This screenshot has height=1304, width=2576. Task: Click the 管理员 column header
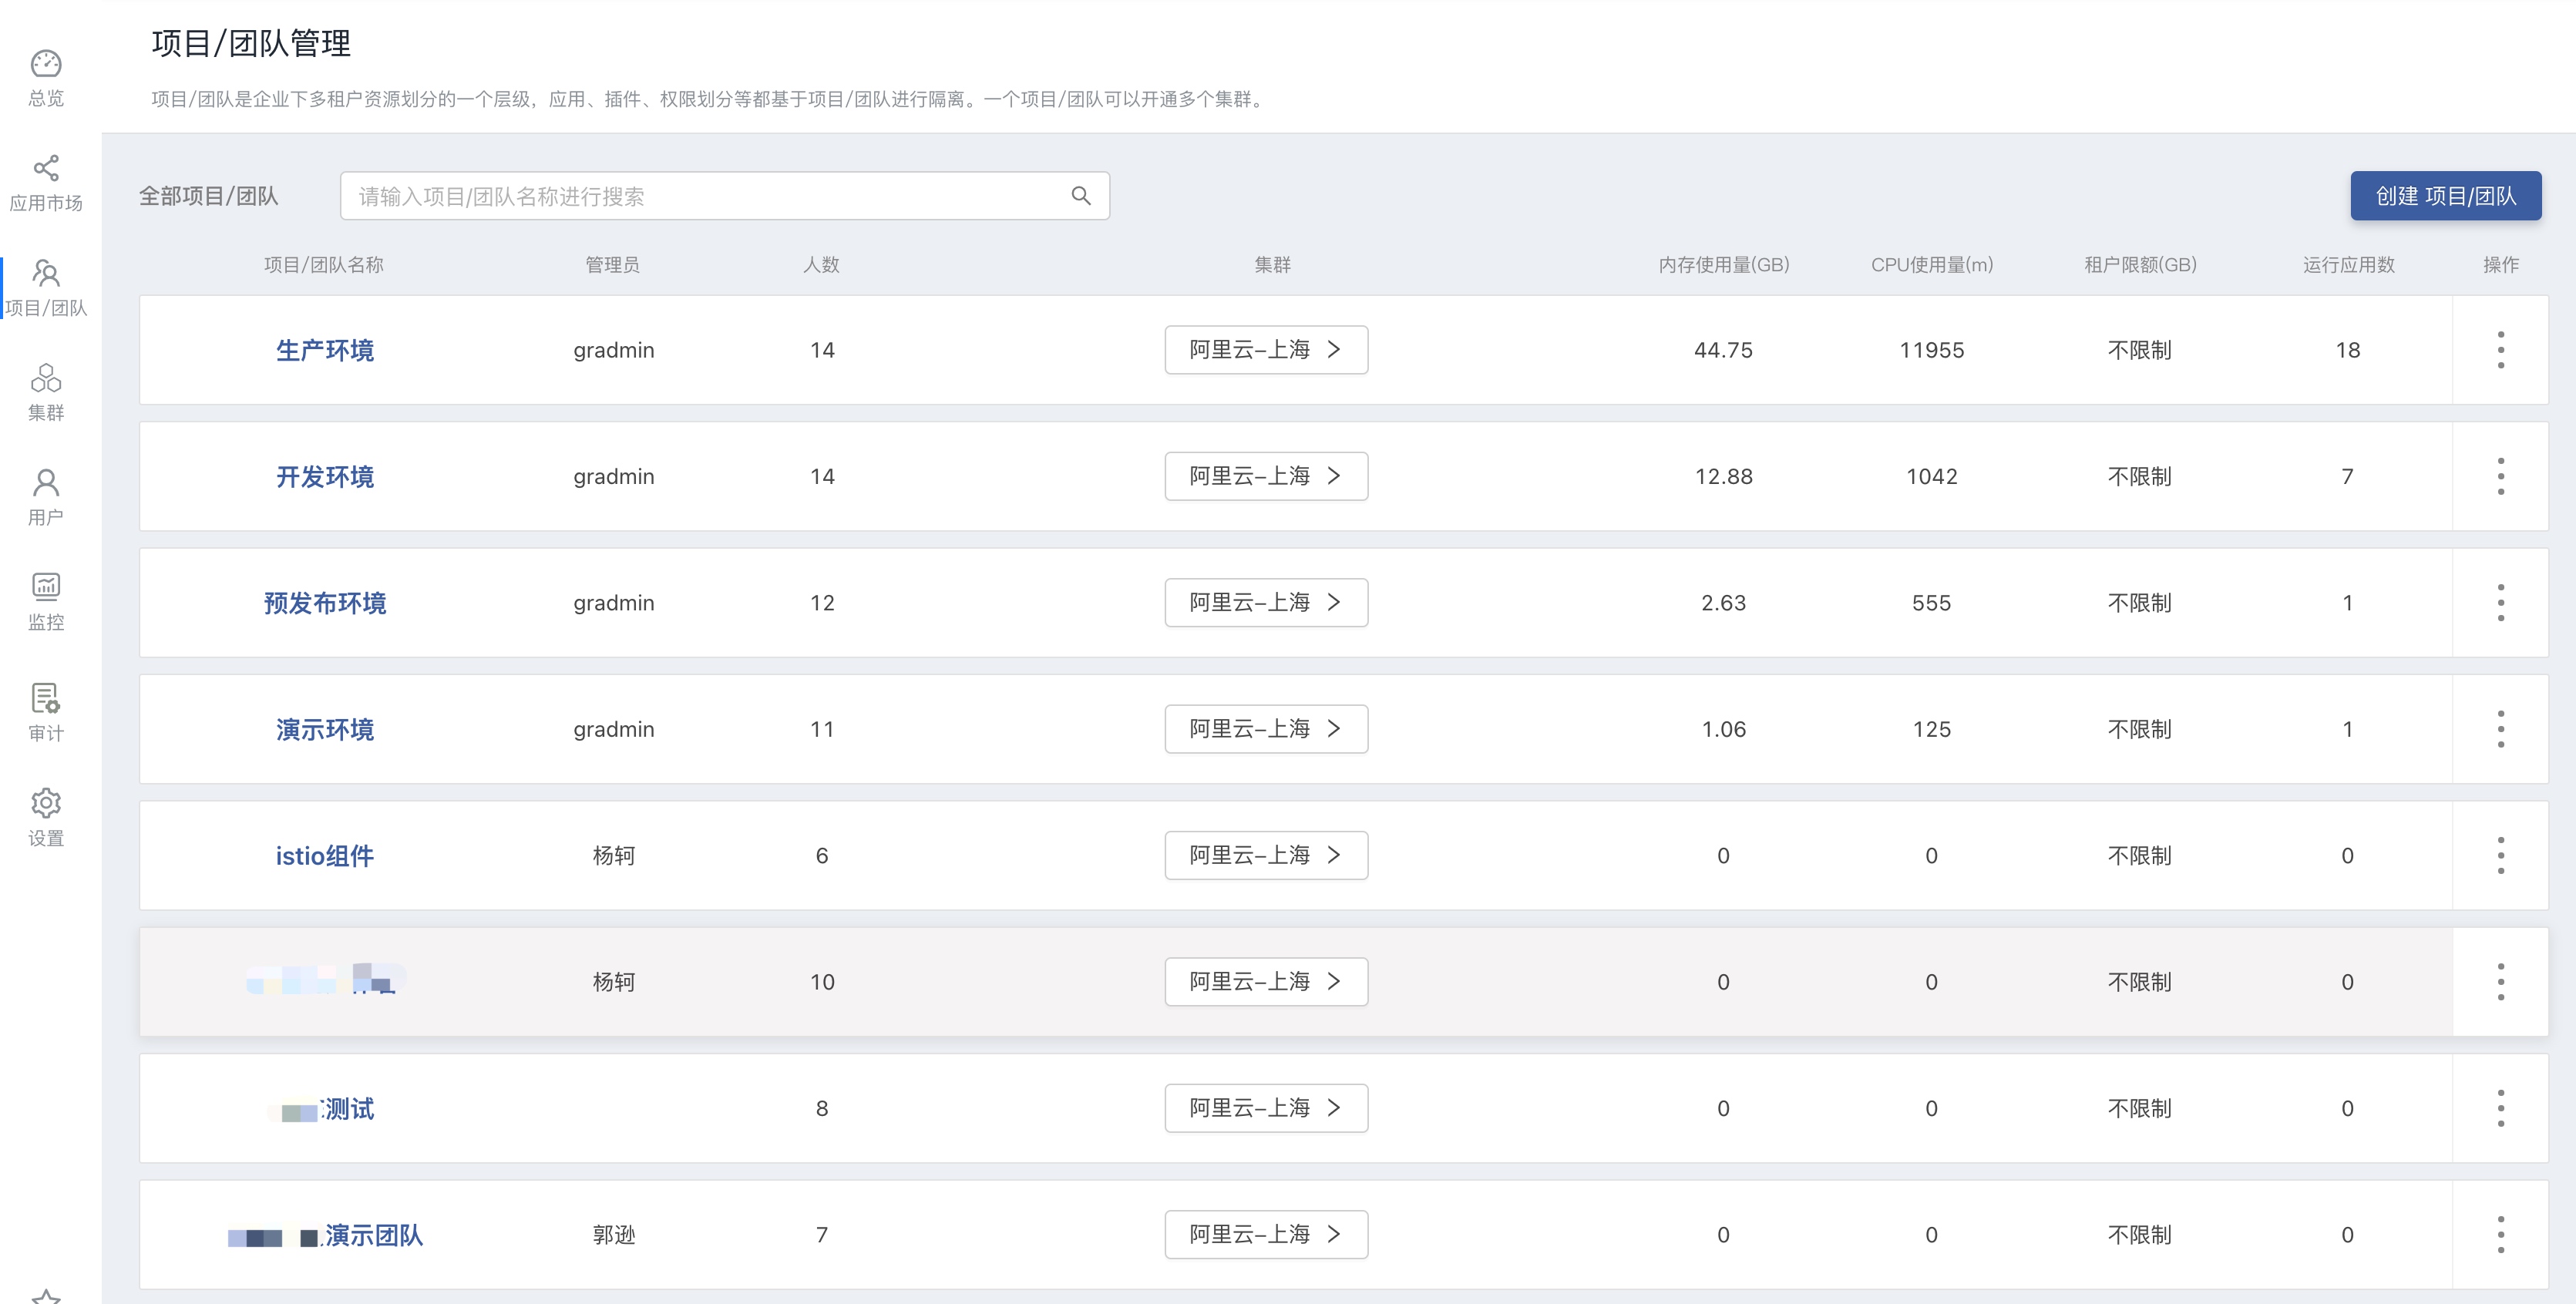pyautogui.click(x=613, y=265)
